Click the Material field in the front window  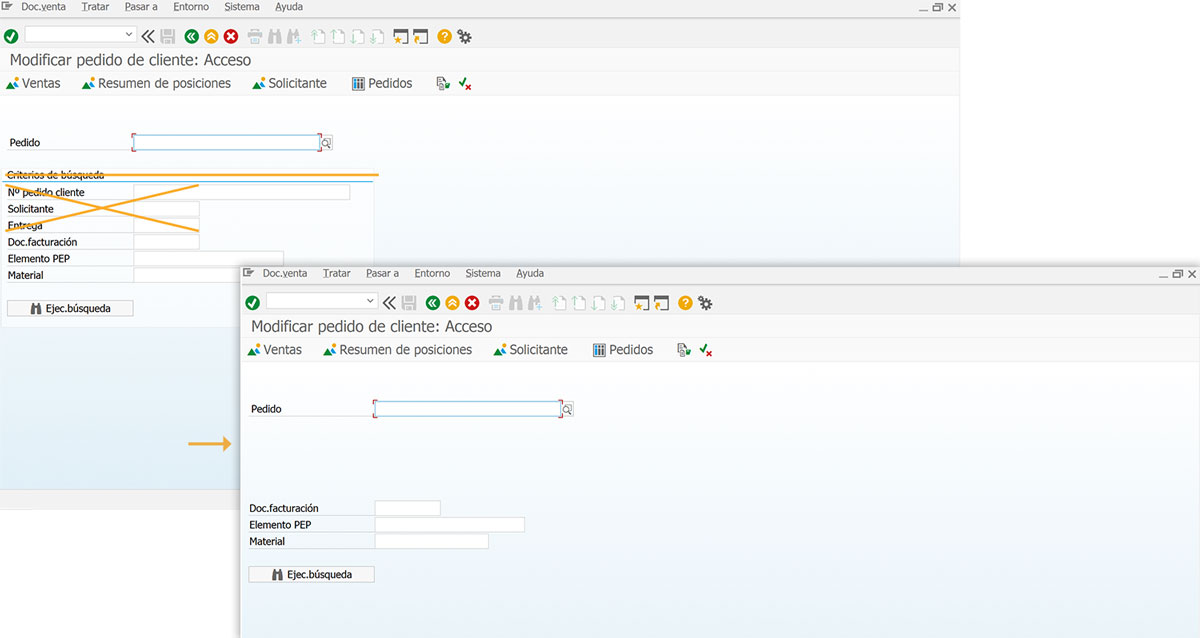[431, 542]
